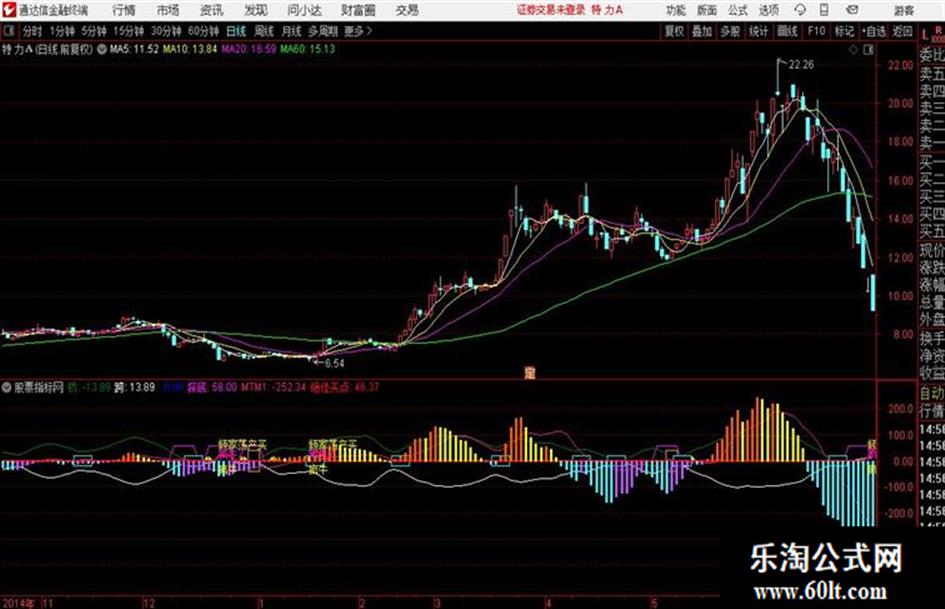Expand the 更多 period options
Viewport: 945px width, 609px height.
coord(358,31)
